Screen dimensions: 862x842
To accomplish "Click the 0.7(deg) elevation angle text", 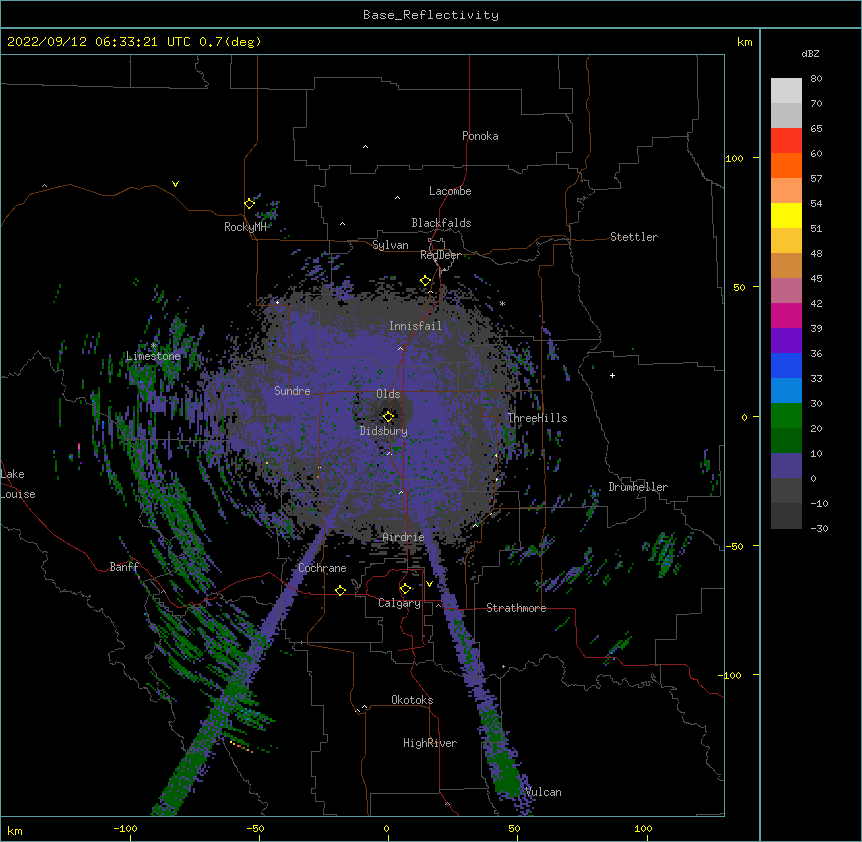I will click(230, 42).
